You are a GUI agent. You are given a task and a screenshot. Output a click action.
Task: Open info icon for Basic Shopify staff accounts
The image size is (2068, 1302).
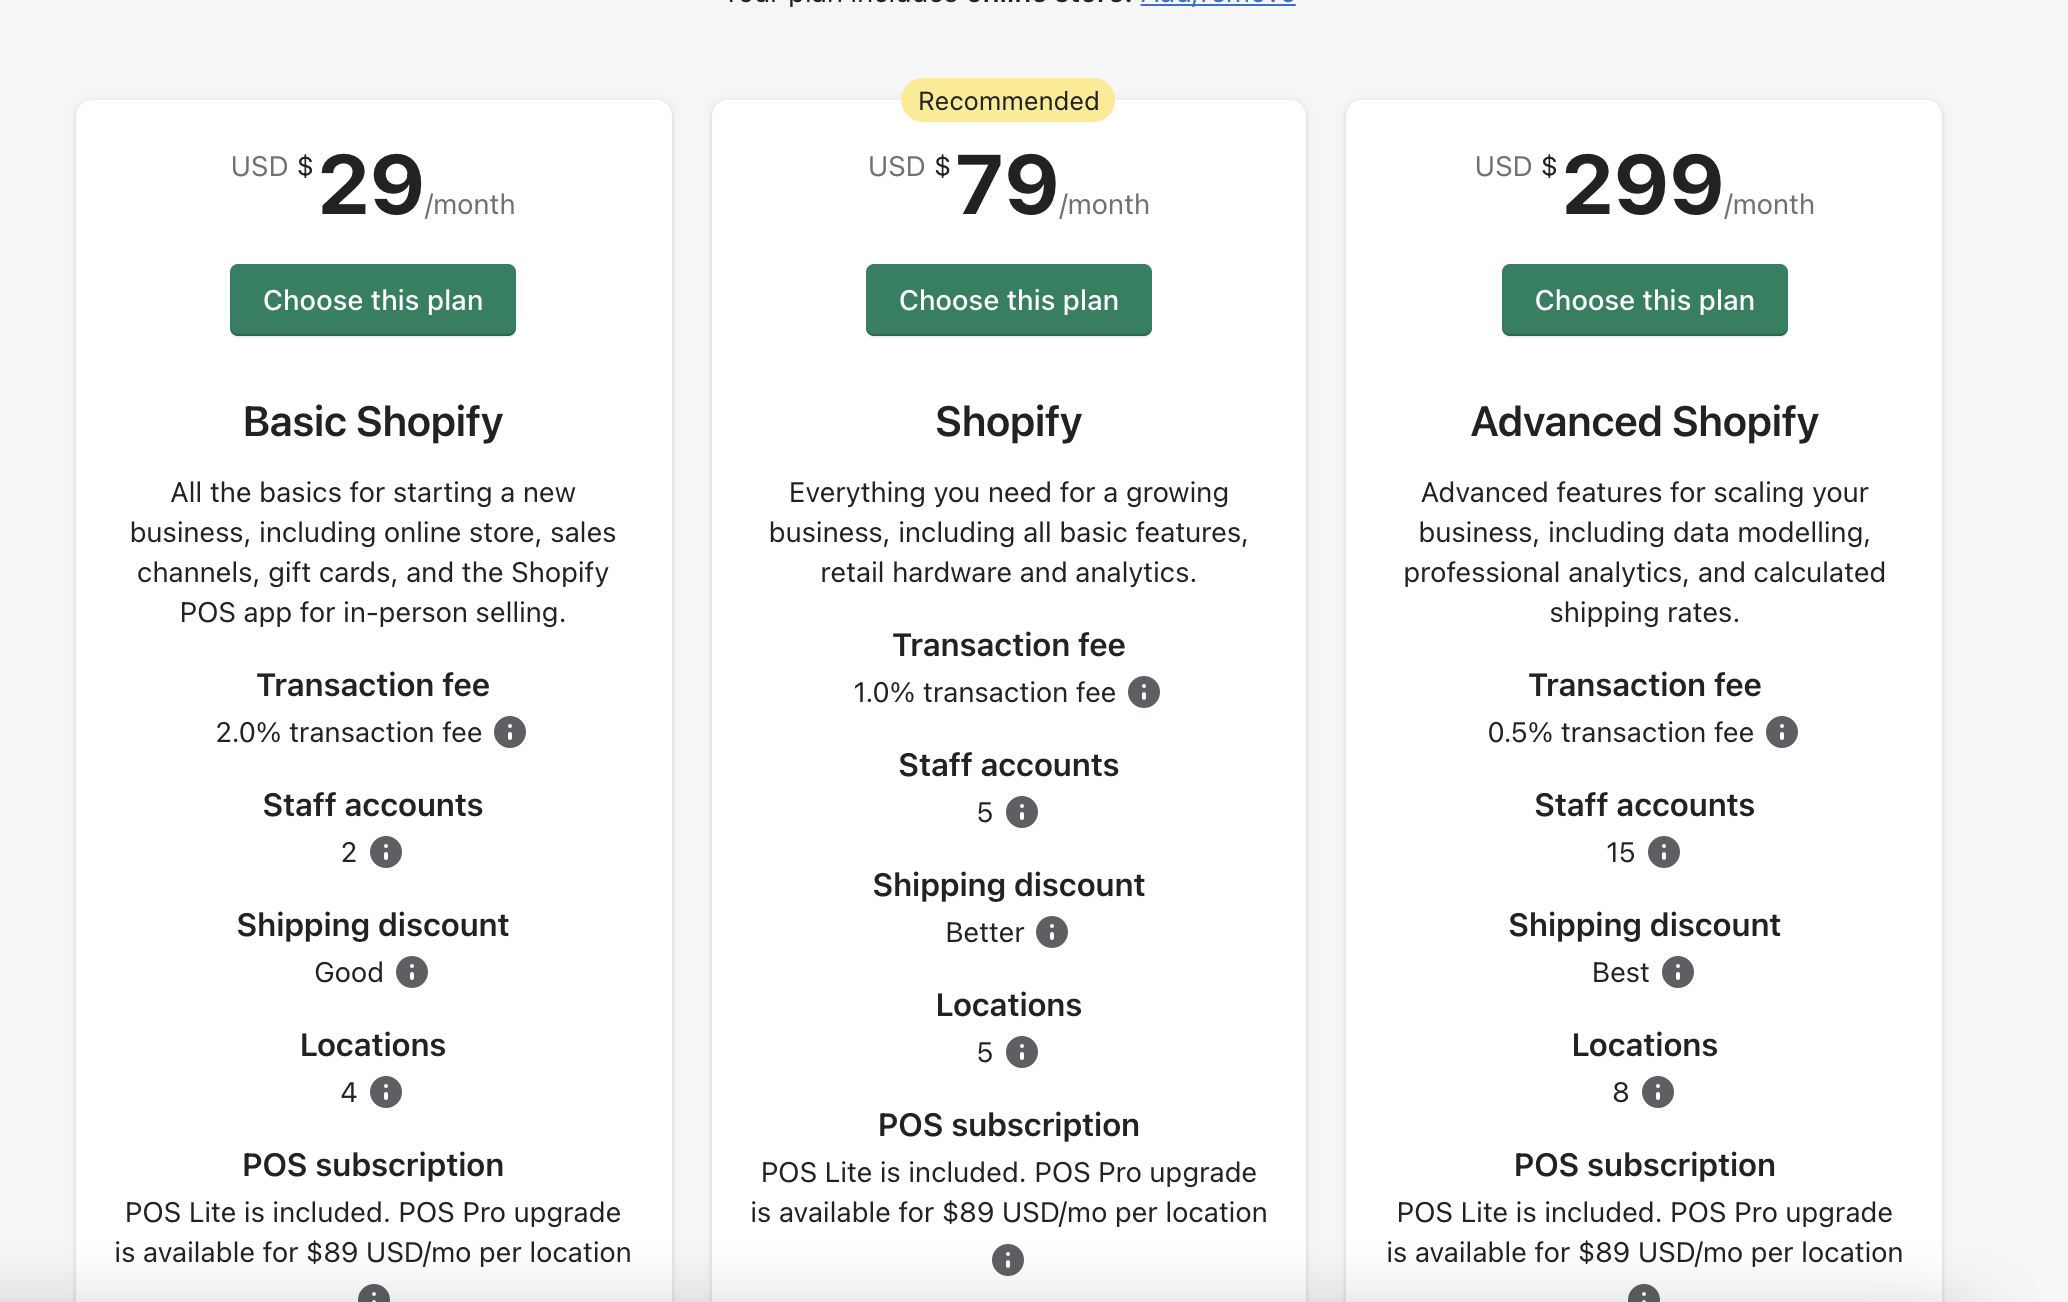pyautogui.click(x=386, y=852)
